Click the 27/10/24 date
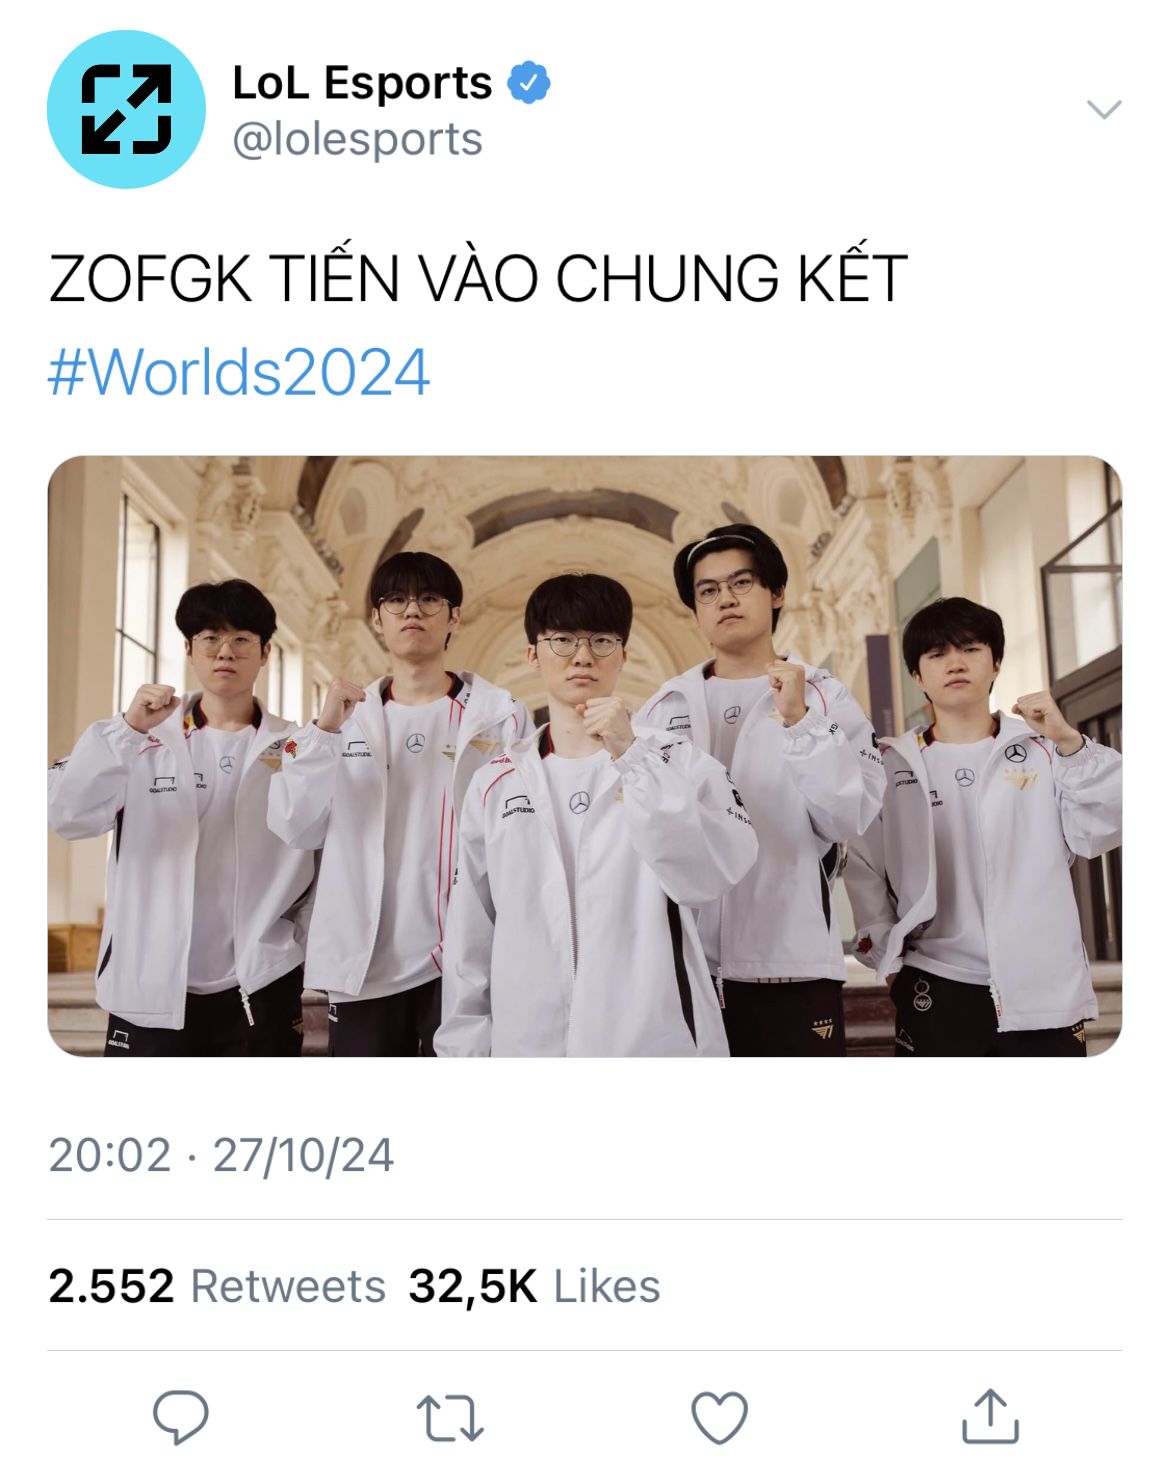 click(x=303, y=1156)
